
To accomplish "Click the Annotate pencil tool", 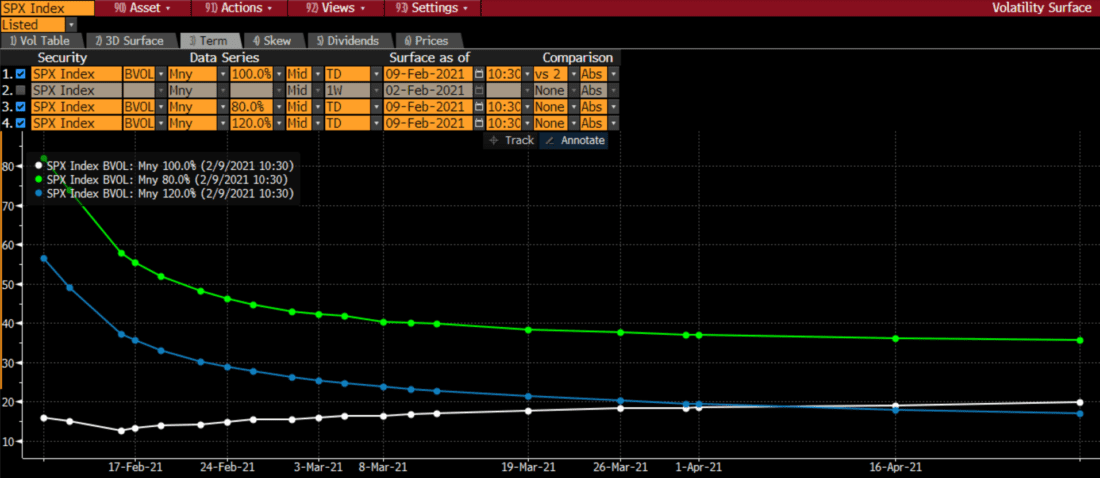I will 574,140.
